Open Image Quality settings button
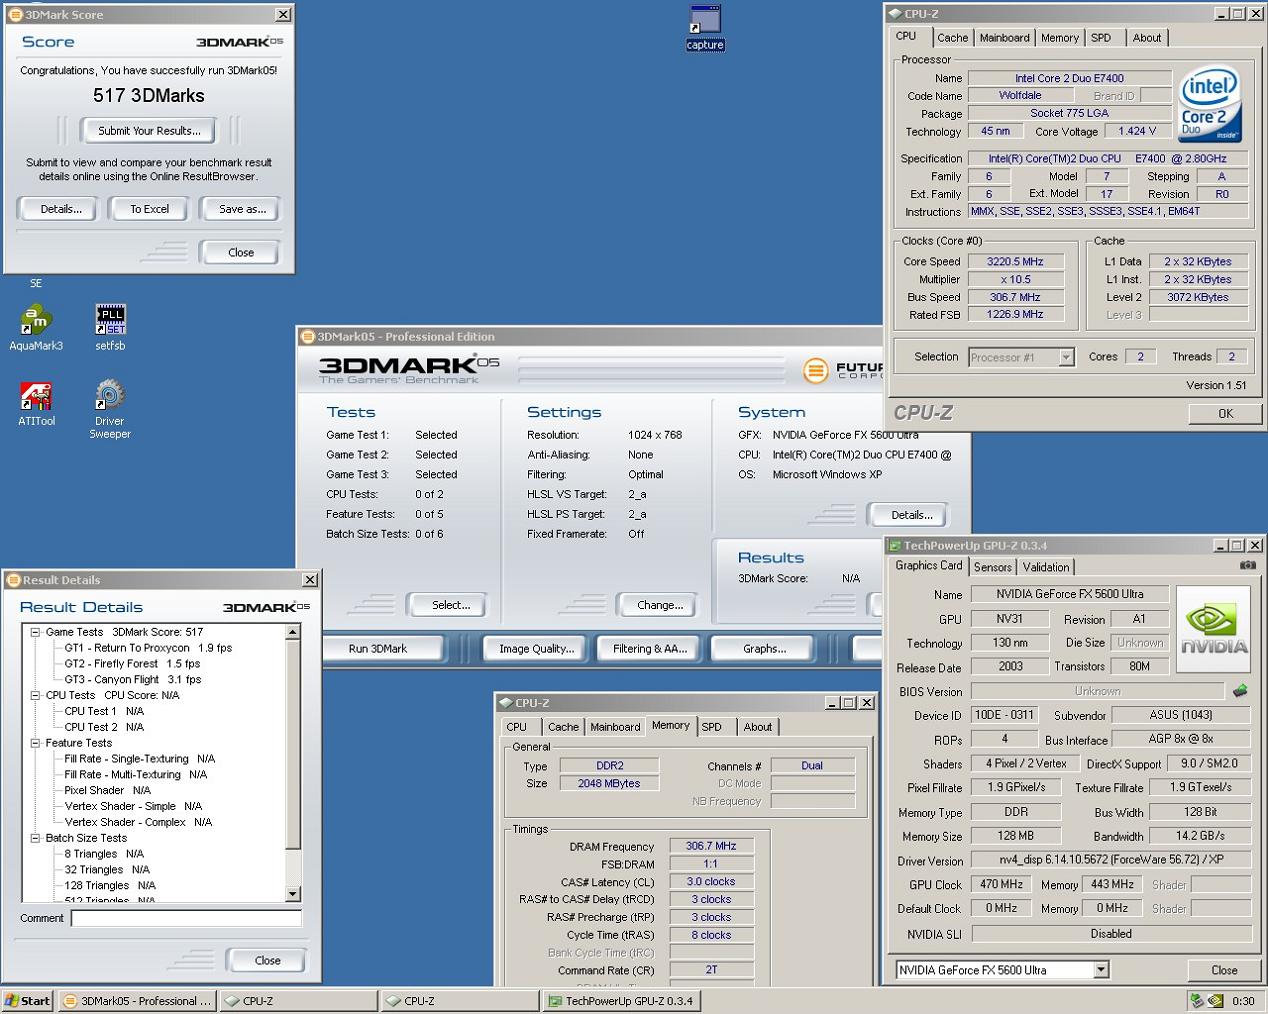The height and width of the screenshot is (1014, 1268). (537, 649)
